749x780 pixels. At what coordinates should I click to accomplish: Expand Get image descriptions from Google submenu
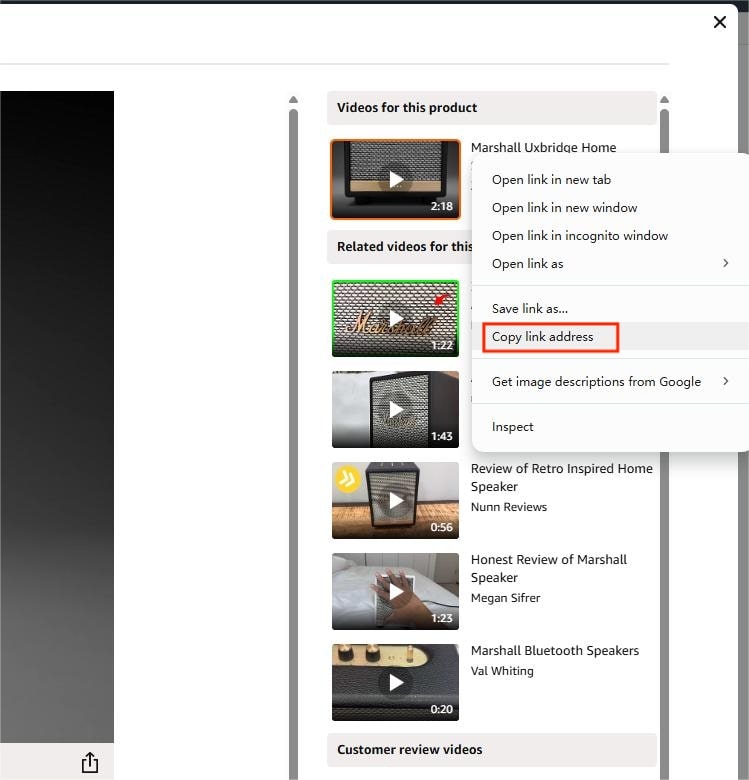click(x=610, y=382)
